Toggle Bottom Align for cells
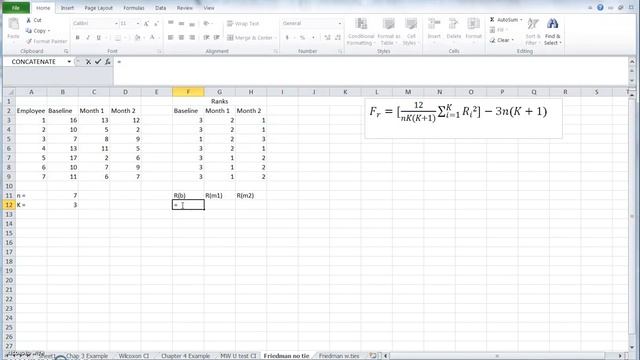 [192, 24]
